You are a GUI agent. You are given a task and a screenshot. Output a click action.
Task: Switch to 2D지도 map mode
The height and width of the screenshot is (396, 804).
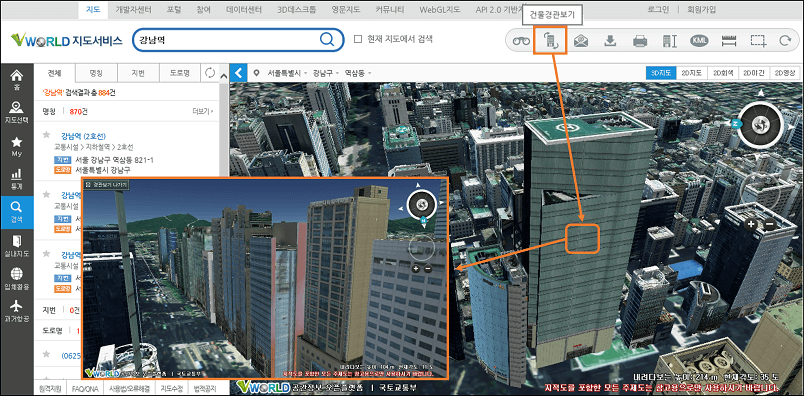691,73
